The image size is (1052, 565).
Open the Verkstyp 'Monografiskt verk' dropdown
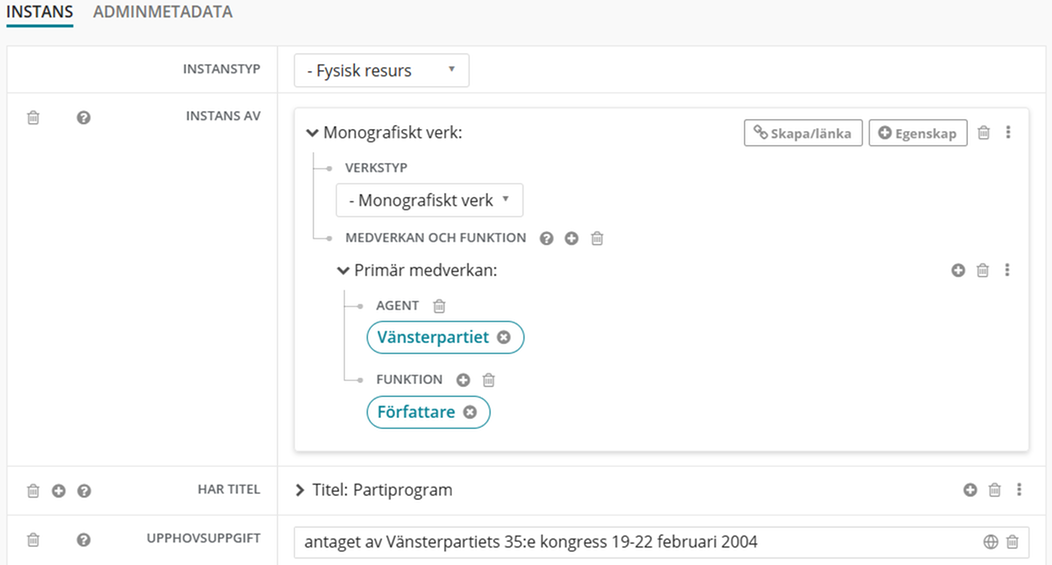tap(429, 200)
